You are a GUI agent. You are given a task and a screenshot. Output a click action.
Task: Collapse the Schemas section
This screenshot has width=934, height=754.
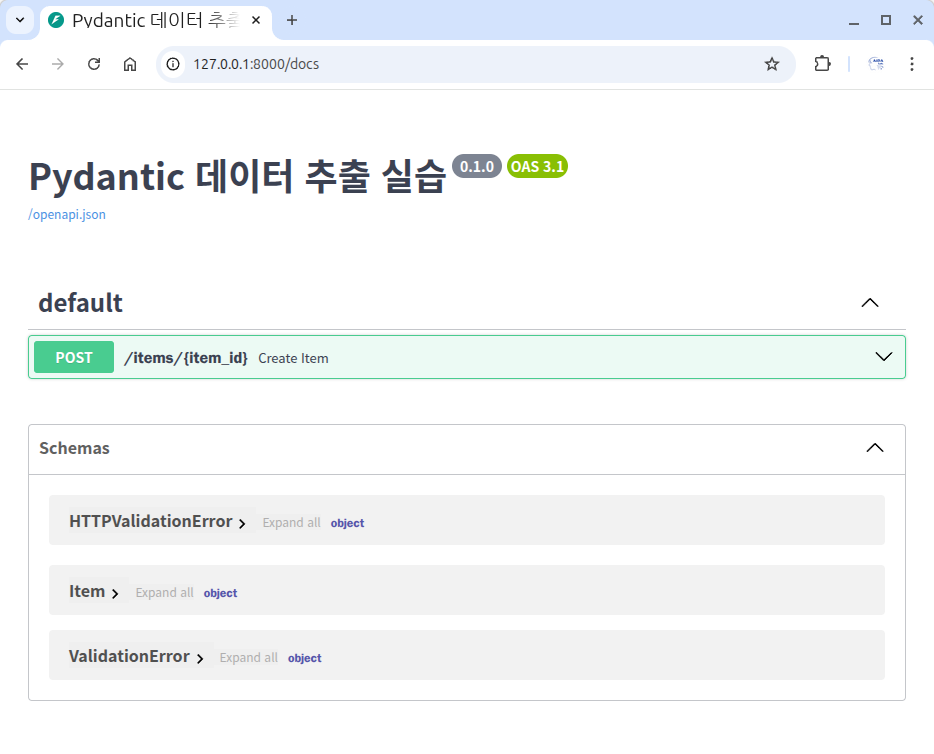coord(874,448)
